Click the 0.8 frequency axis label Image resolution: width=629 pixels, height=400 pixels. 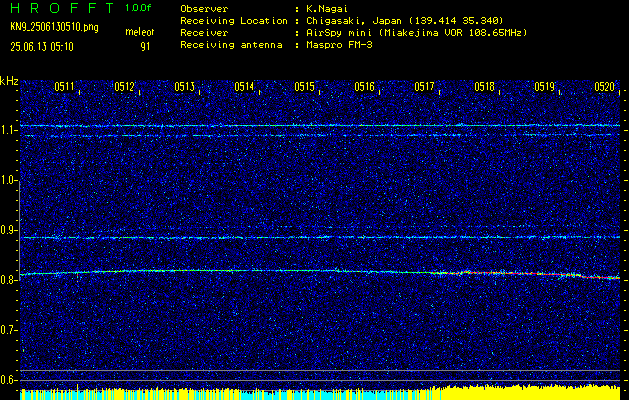pyautogui.click(x=8, y=280)
